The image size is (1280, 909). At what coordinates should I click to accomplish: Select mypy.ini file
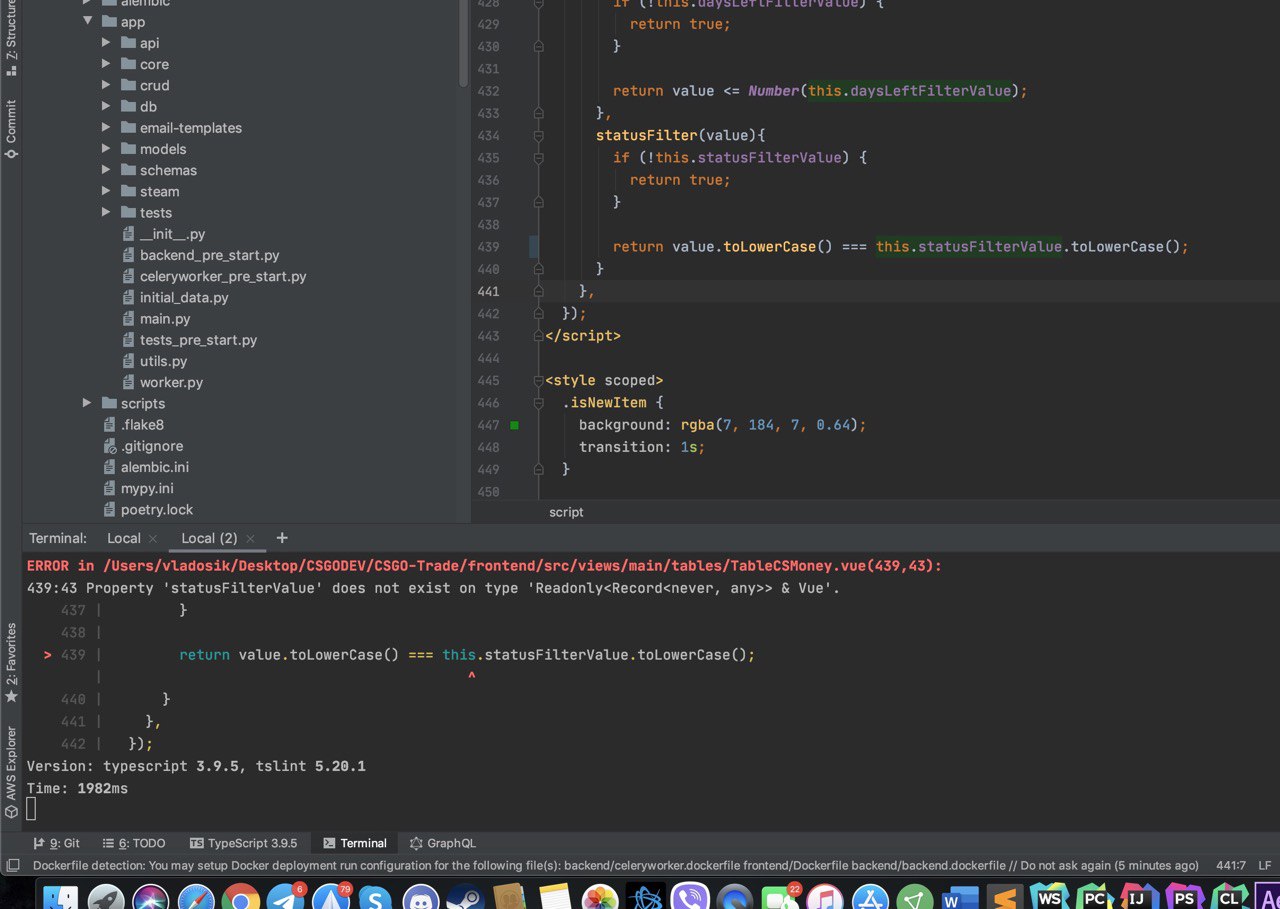pyautogui.click(x=147, y=489)
